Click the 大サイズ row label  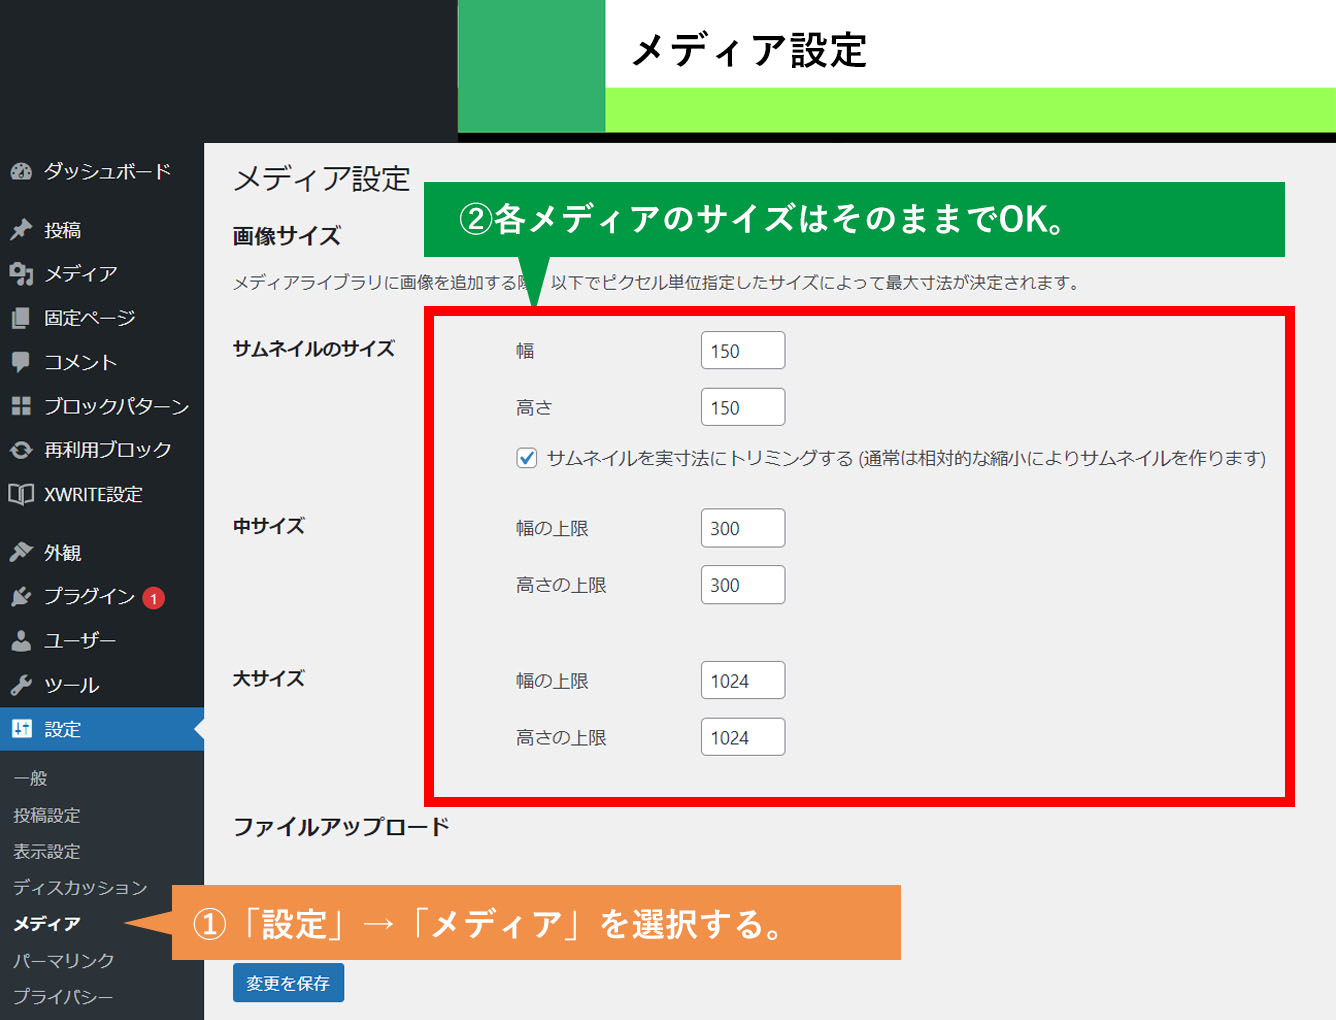click(x=269, y=679)
